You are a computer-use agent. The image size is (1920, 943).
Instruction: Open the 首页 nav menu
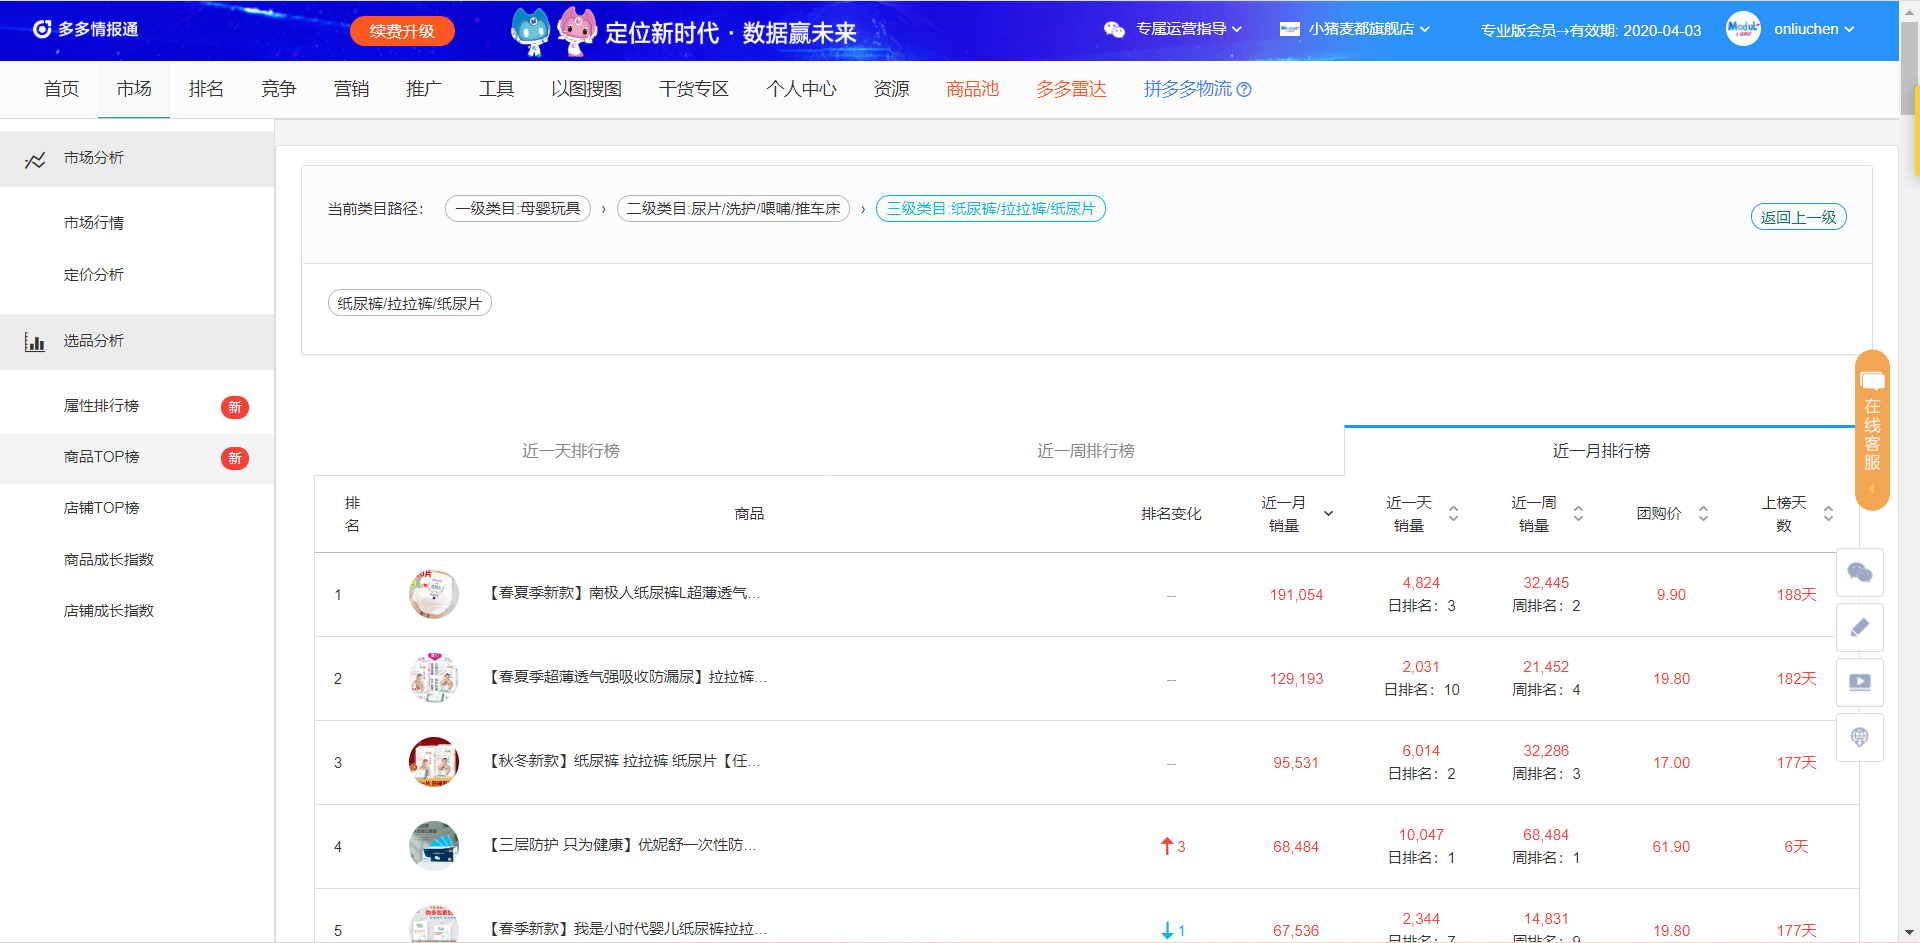point(61,89)
